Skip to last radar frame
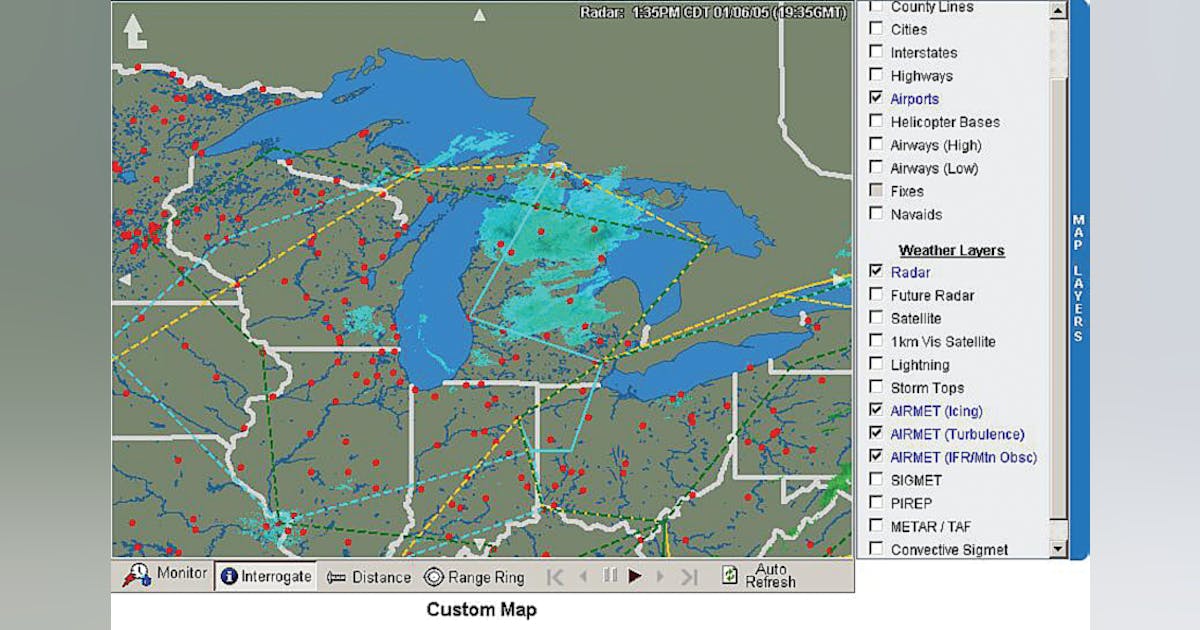The image size is (1200, 630). 689,576
